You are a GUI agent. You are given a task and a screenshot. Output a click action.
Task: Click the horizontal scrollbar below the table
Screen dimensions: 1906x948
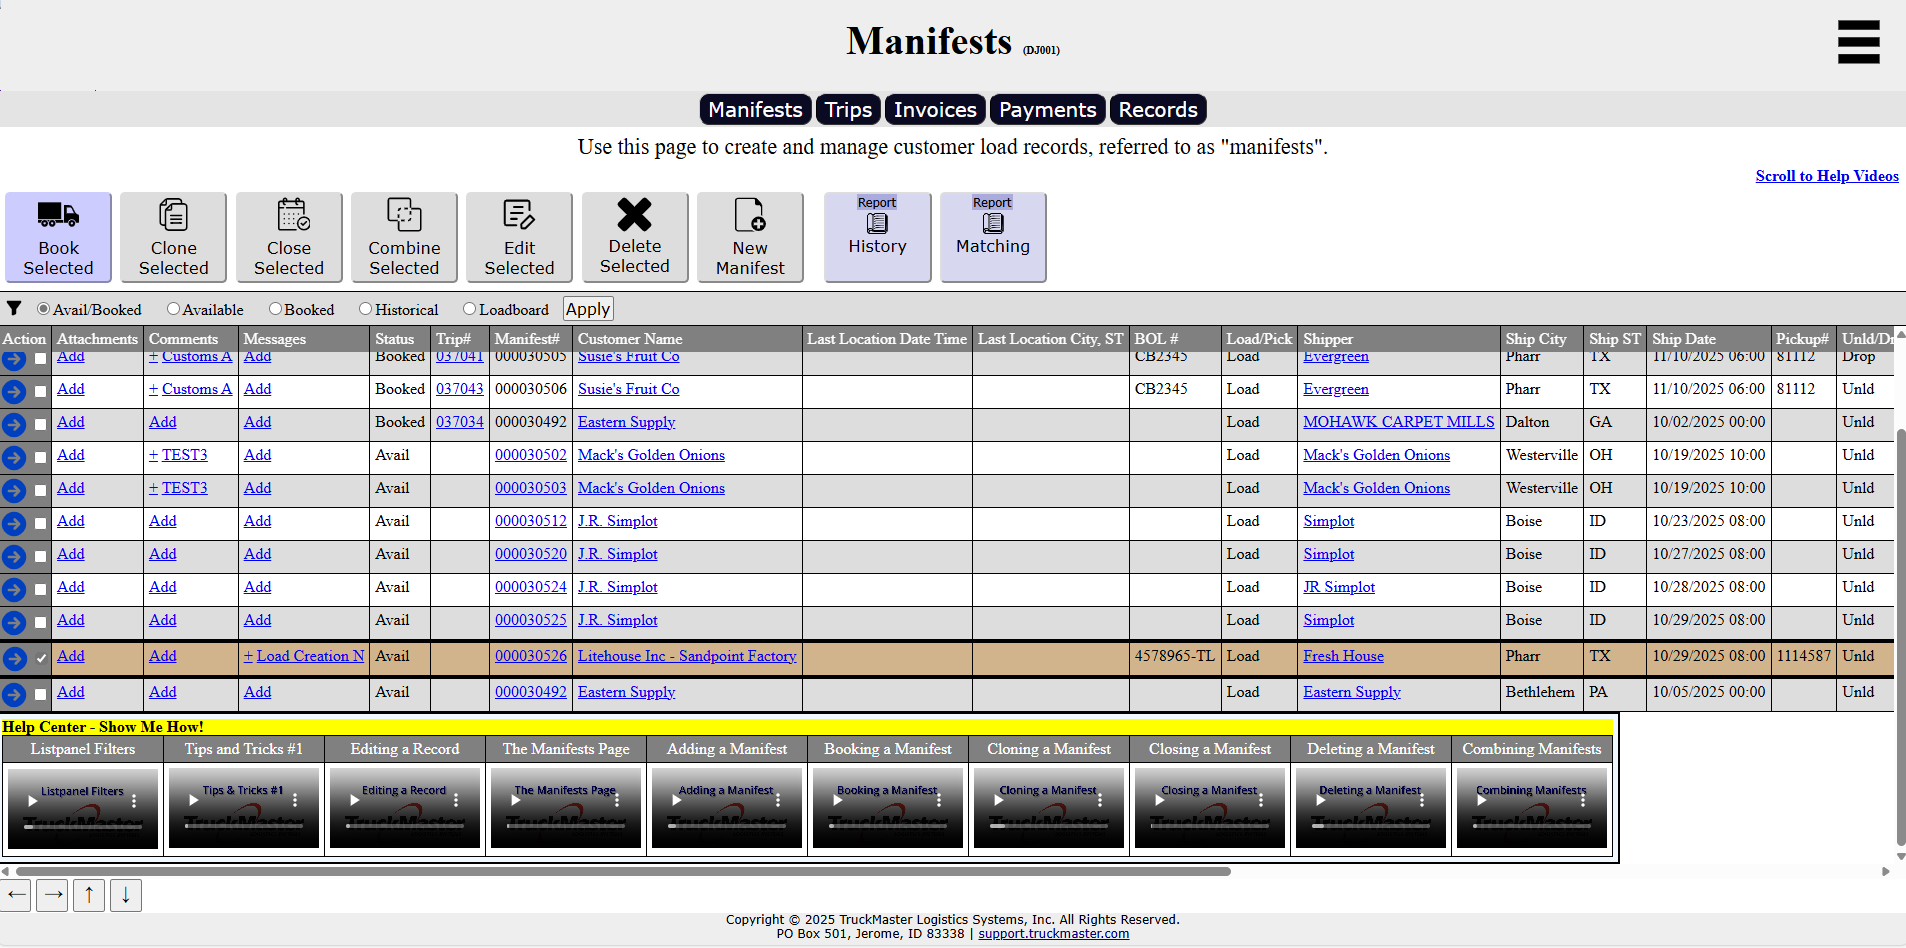[x=622, y=871]
